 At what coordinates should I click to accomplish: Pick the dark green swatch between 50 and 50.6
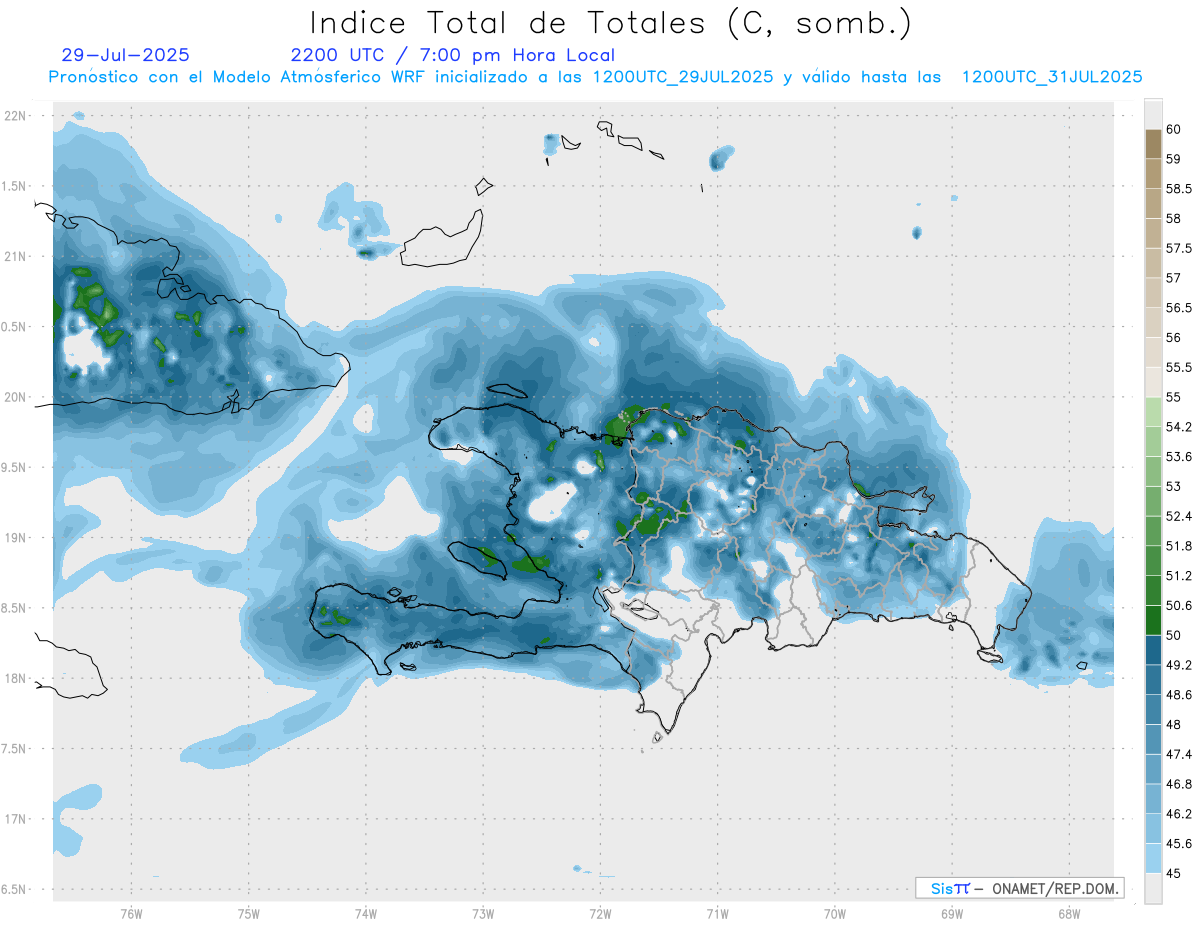click(1153, 620)
